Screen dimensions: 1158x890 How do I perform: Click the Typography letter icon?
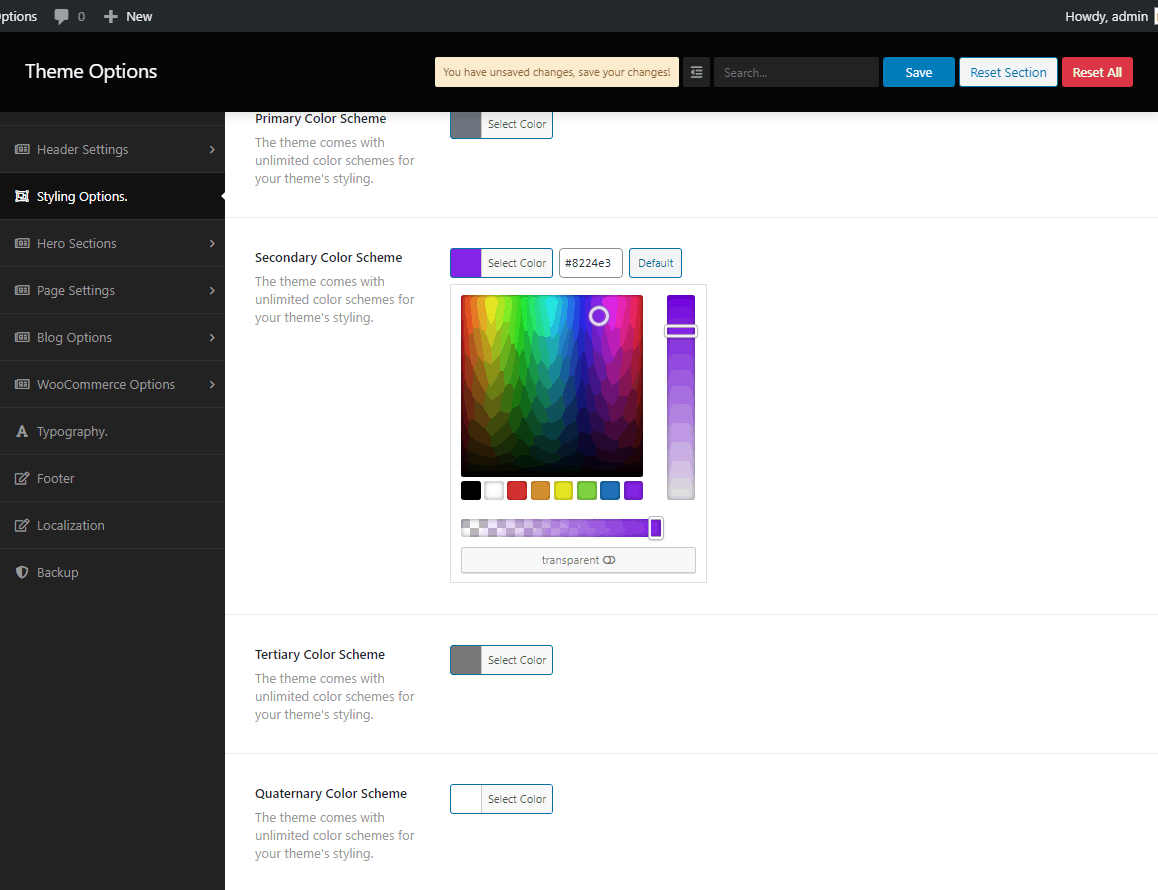point(22,431)
